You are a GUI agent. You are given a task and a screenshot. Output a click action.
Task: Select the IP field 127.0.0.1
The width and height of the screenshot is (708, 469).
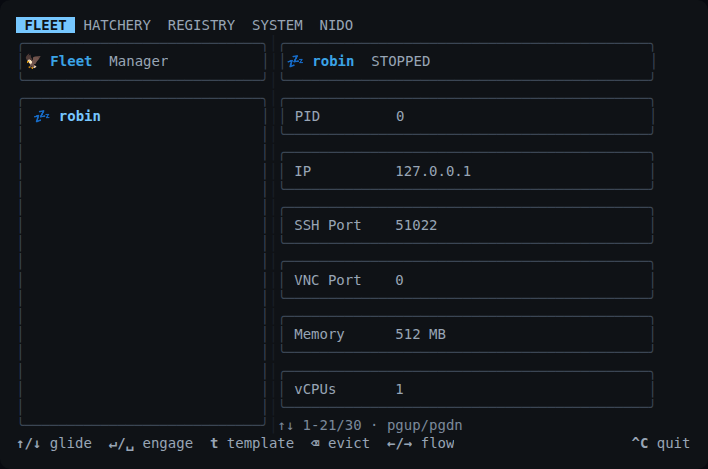point(467,171)
